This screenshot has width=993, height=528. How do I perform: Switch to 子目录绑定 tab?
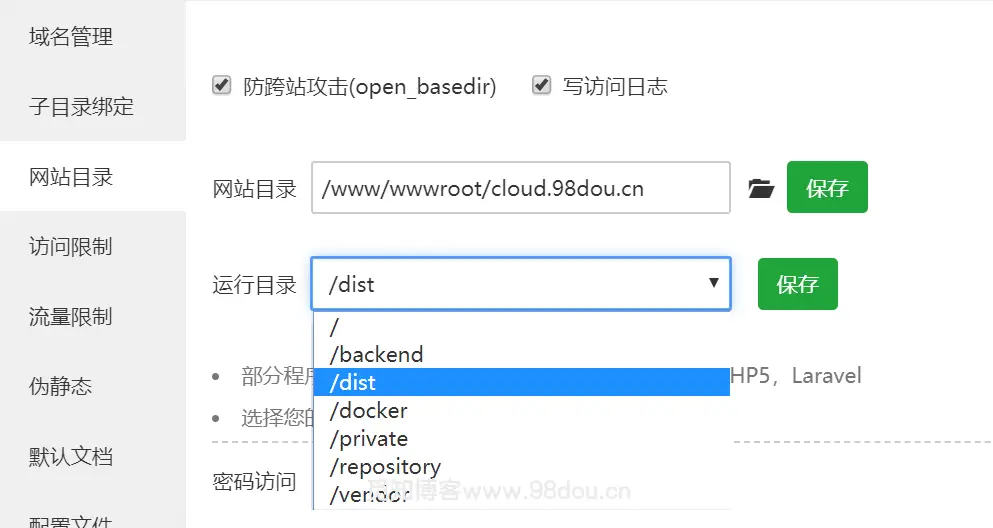[81, 107]
